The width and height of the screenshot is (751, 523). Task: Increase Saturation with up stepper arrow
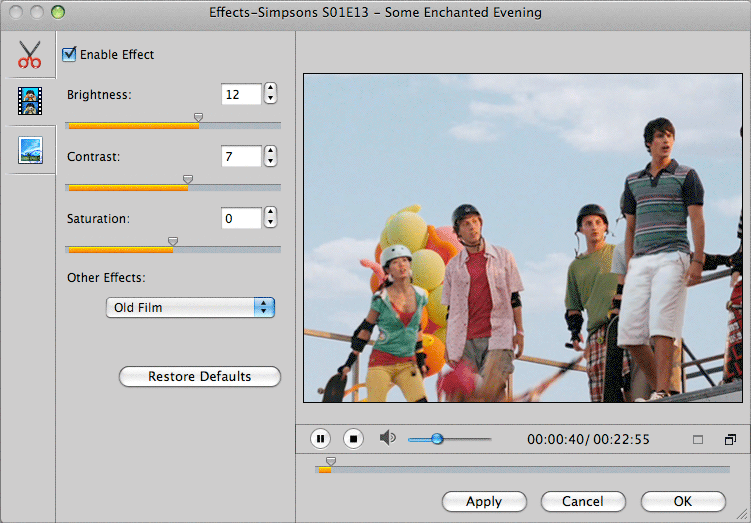271,212
